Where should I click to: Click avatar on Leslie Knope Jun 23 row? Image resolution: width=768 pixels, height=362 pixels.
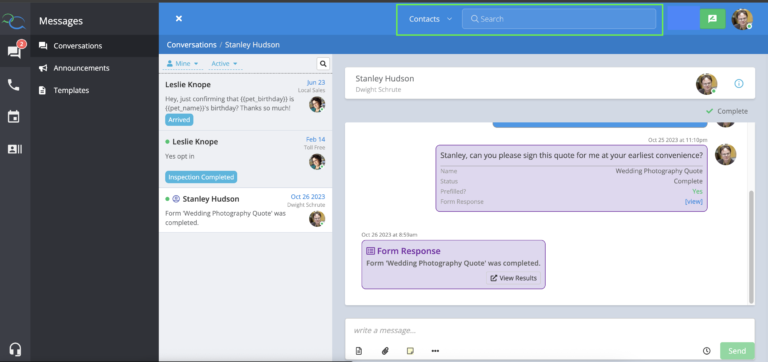tap(317, 104)
